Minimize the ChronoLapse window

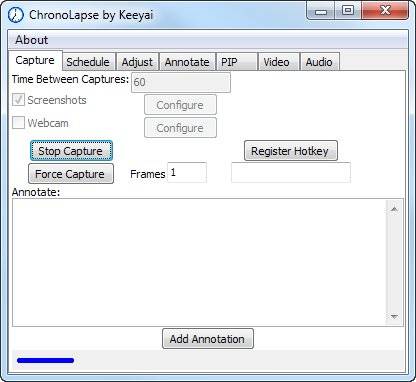click(321, 11)
